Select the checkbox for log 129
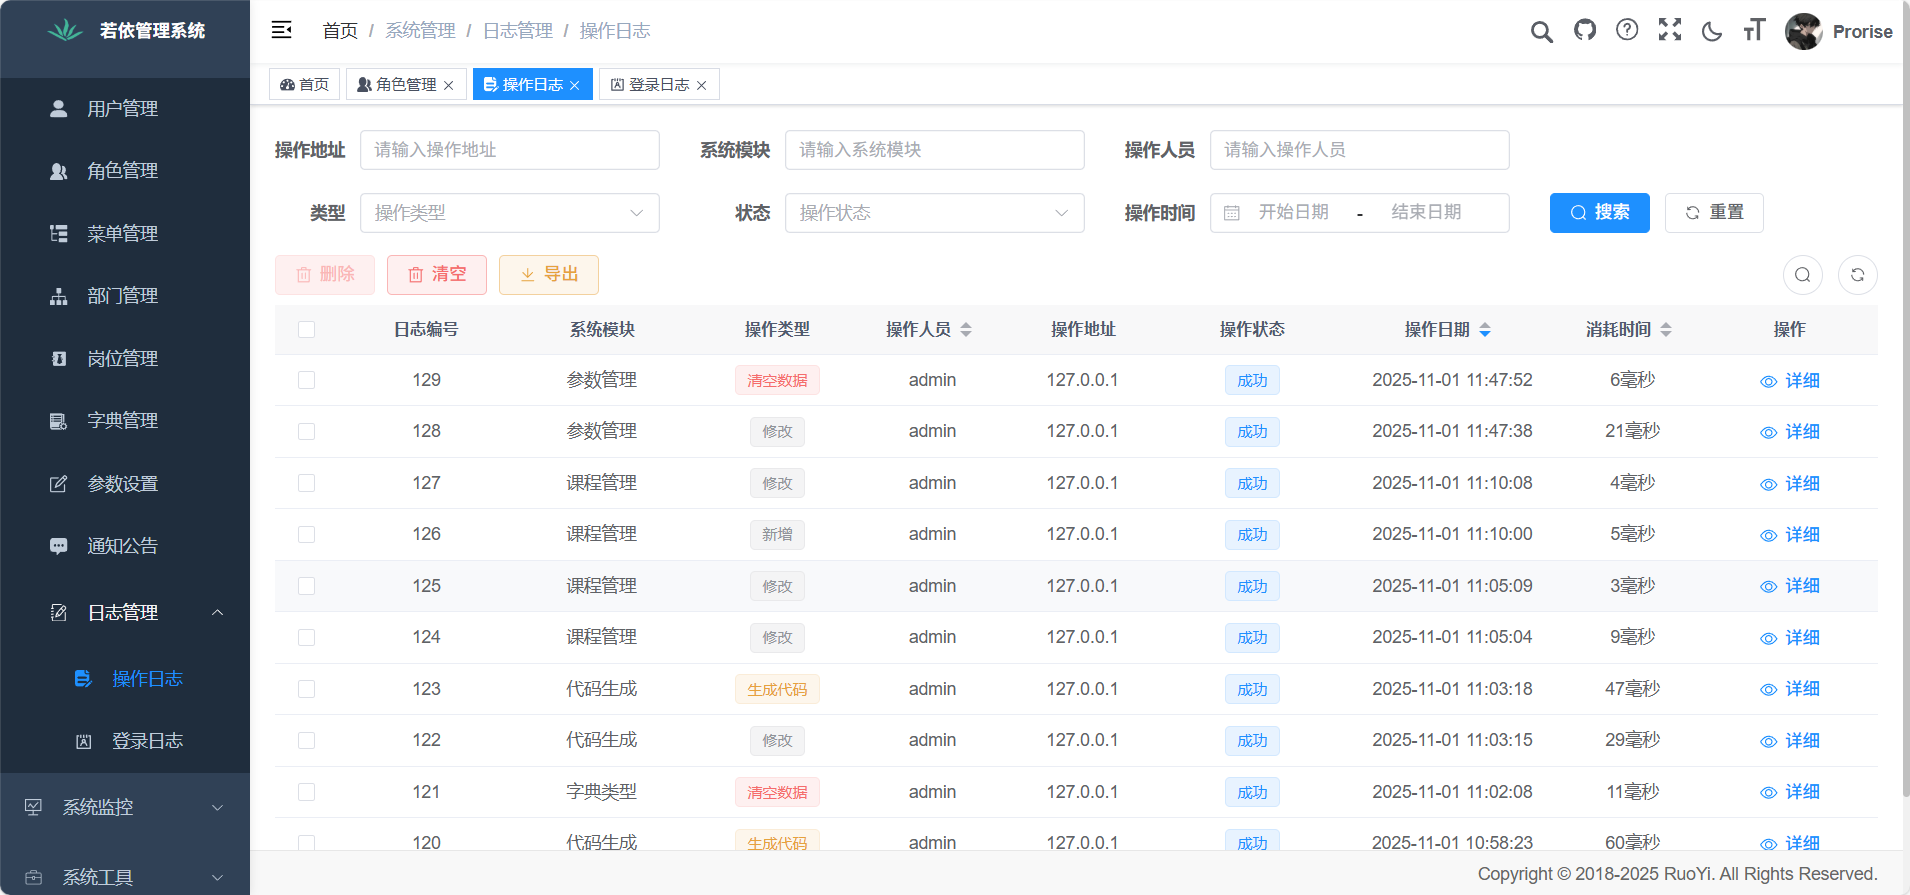 point(306,380)
